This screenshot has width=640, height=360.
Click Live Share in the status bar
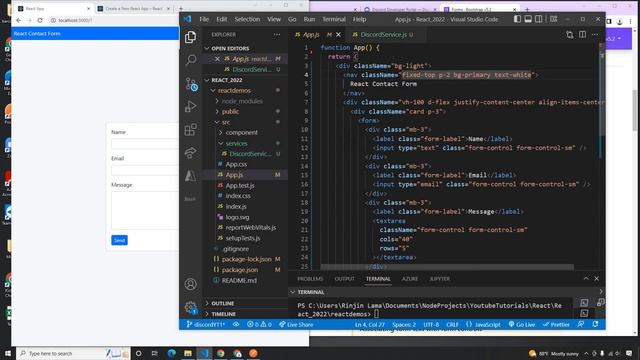tap(296, 324)
